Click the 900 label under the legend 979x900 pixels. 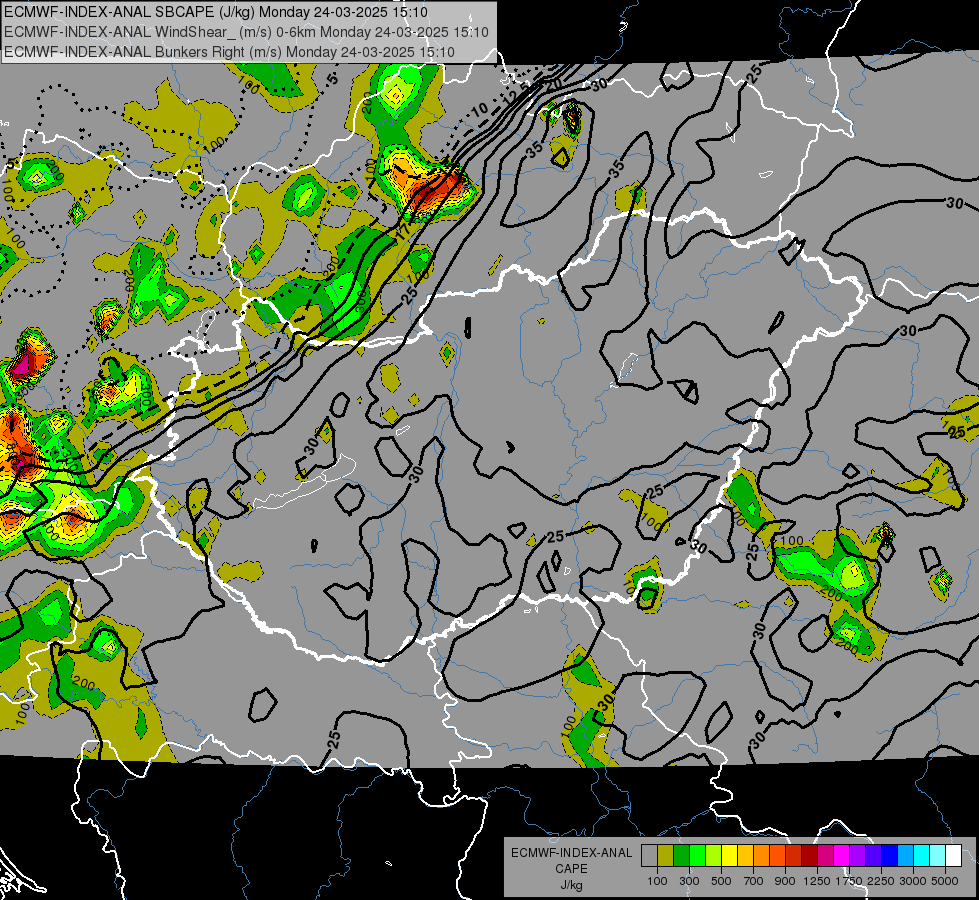click(785, 881)
